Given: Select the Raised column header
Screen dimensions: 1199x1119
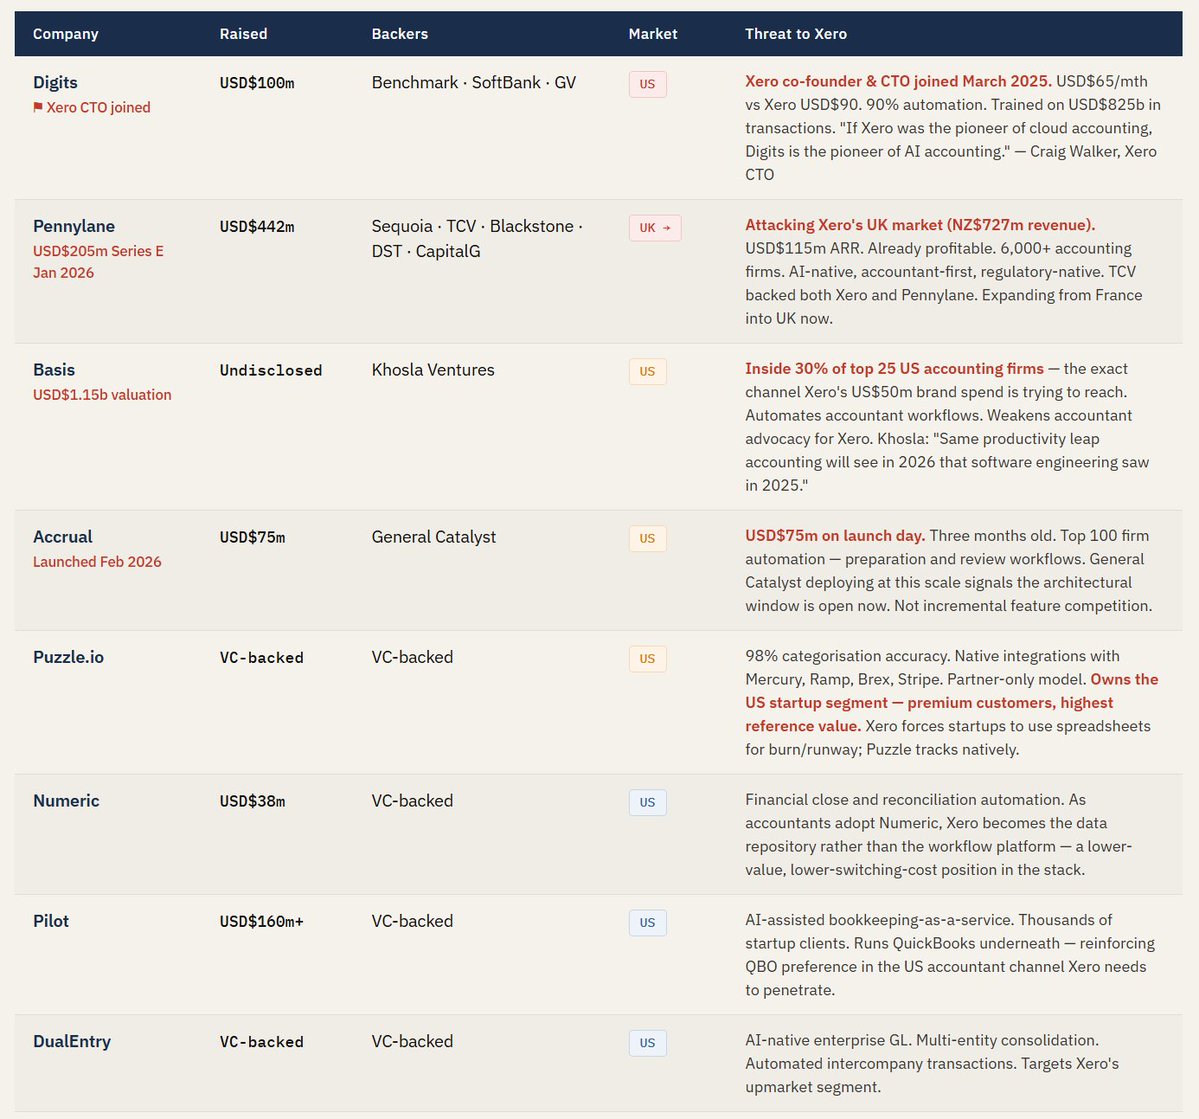Looking at the screenshot, I should coord(243,34).
